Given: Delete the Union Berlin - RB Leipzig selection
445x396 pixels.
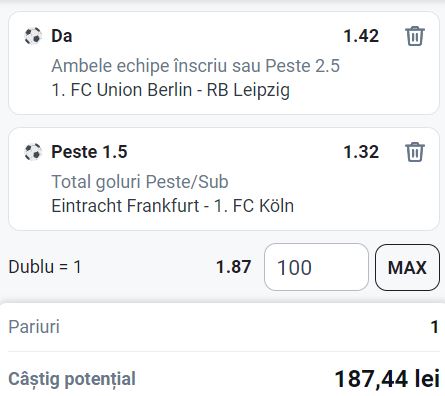Looking at the screenshot, I should pos(415,36).
